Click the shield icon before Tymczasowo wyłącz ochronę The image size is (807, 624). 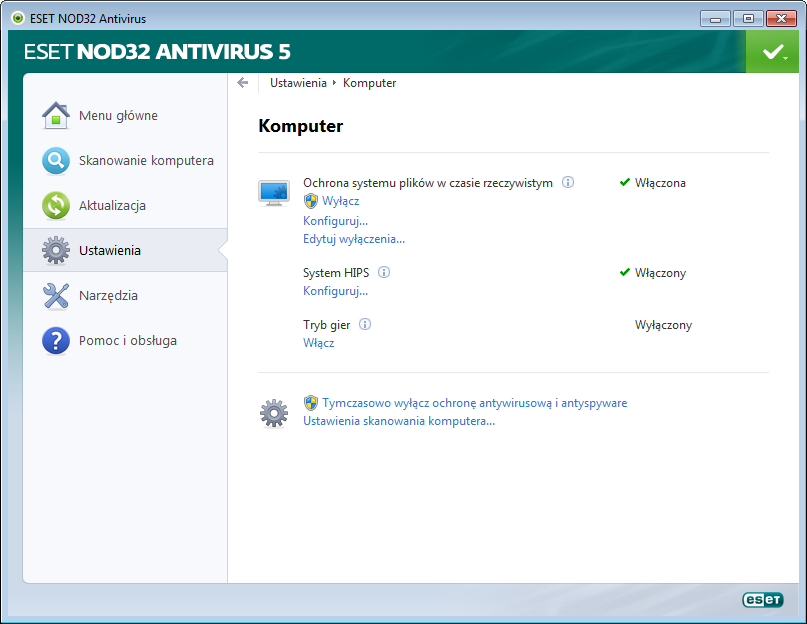tap(311, 403)
